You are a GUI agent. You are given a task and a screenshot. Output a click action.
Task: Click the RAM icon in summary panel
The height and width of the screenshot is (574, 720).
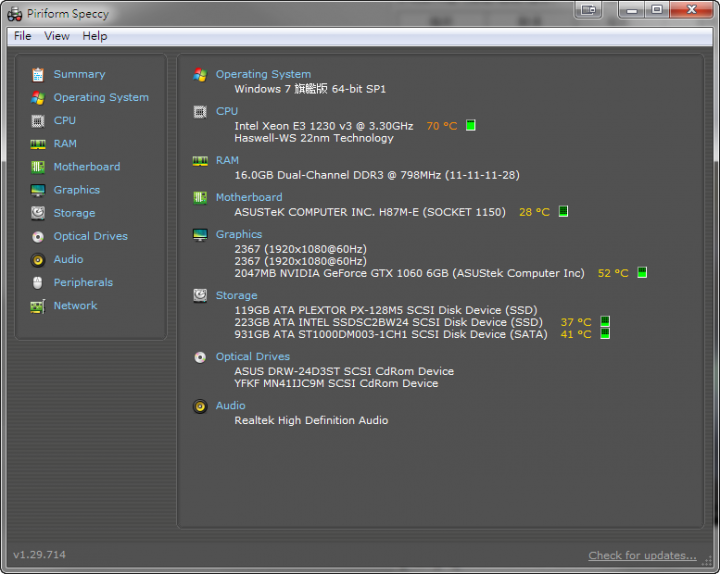point(200,161)
